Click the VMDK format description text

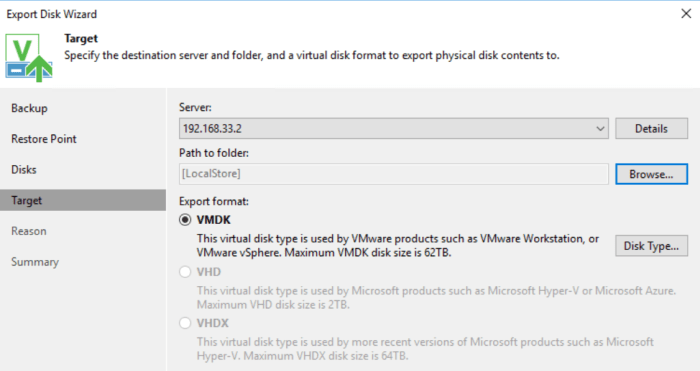pyautogui.click(x=398, y=246)
